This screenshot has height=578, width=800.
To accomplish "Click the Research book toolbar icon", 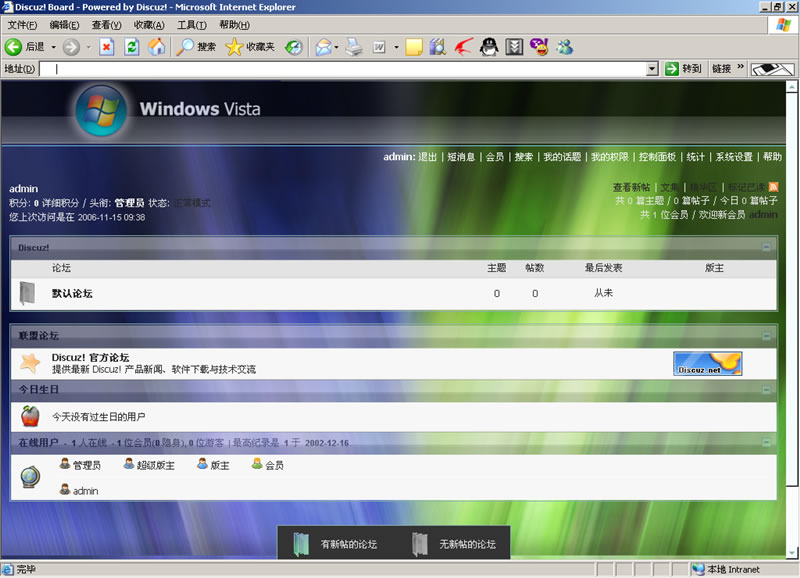I will [438, 47].
